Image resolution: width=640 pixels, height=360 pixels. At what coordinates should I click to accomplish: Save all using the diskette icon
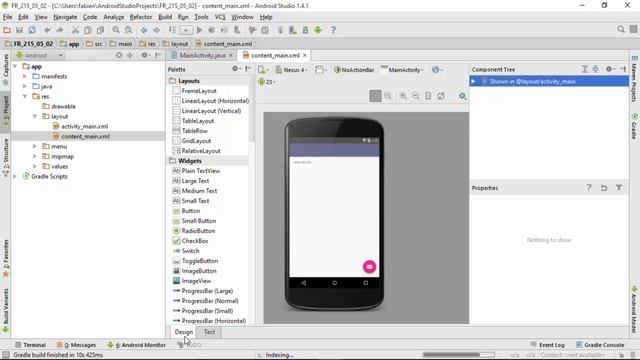click(19, 30)
